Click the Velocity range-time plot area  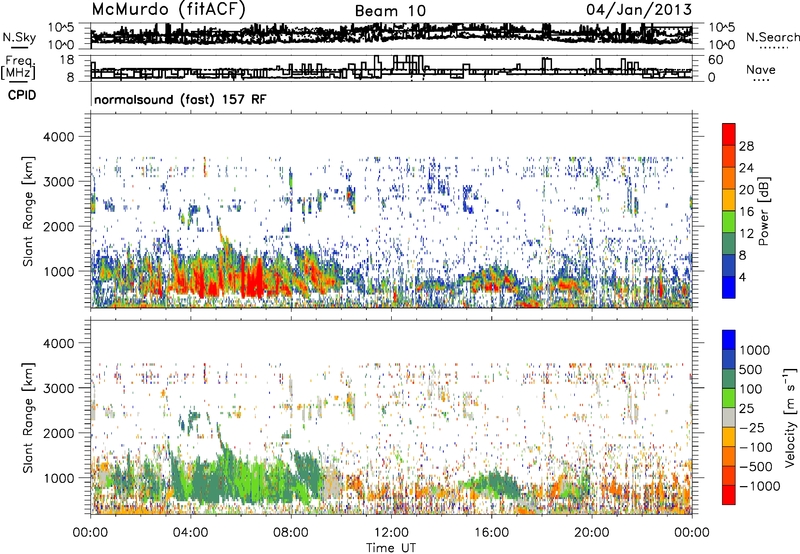tap(391, 417)
